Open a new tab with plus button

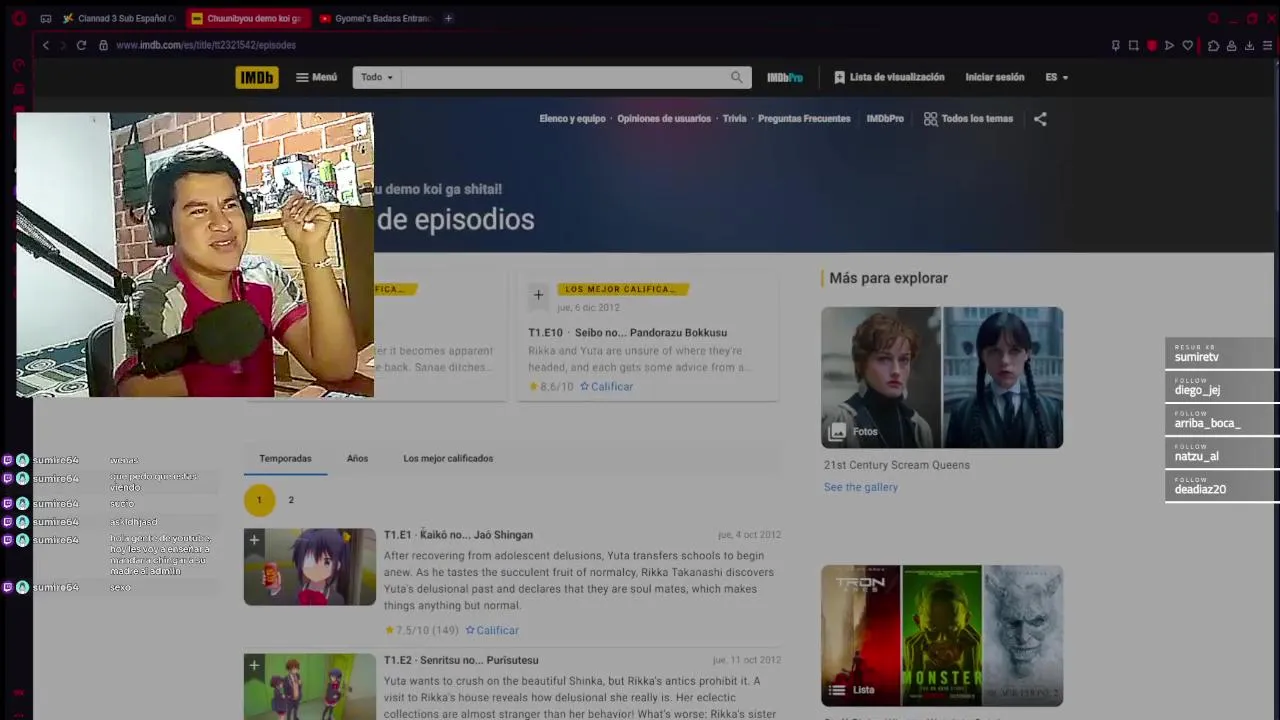click(x=448, y=18)
